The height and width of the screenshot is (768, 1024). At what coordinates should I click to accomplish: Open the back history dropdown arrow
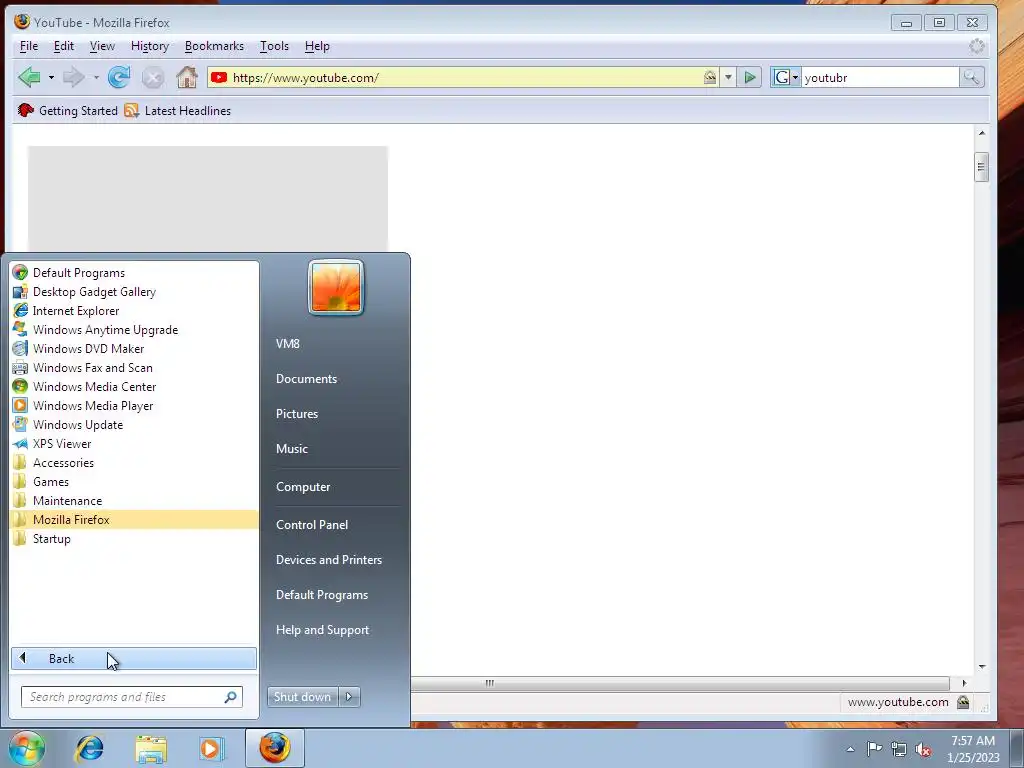(x=51, y=78)
